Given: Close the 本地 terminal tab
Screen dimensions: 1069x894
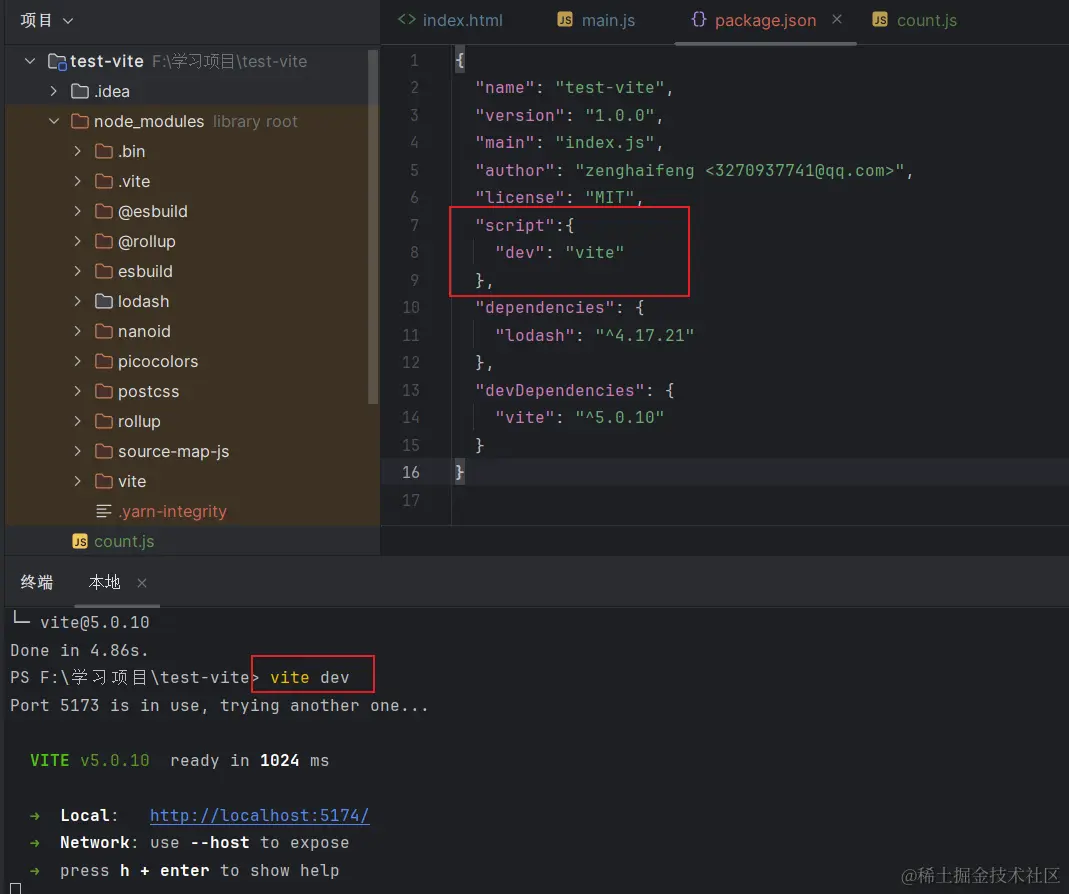Looking at the screenshot, I should tap(142, 582).
